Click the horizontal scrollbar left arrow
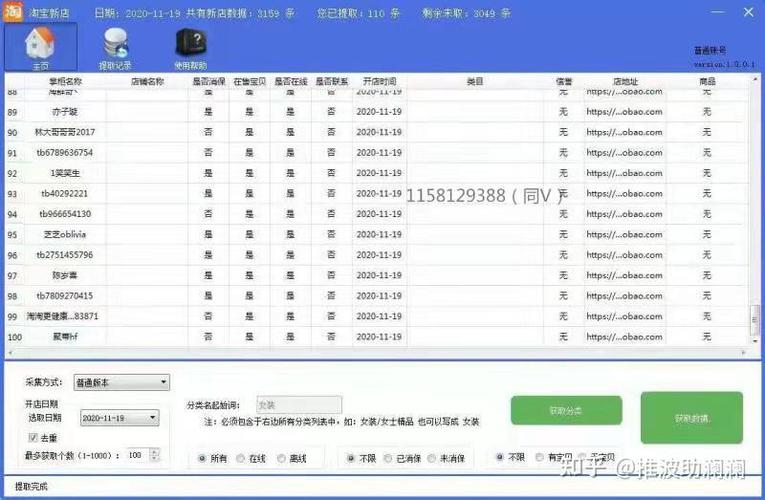This screenshot has height=500, width=765. point(10,352)
